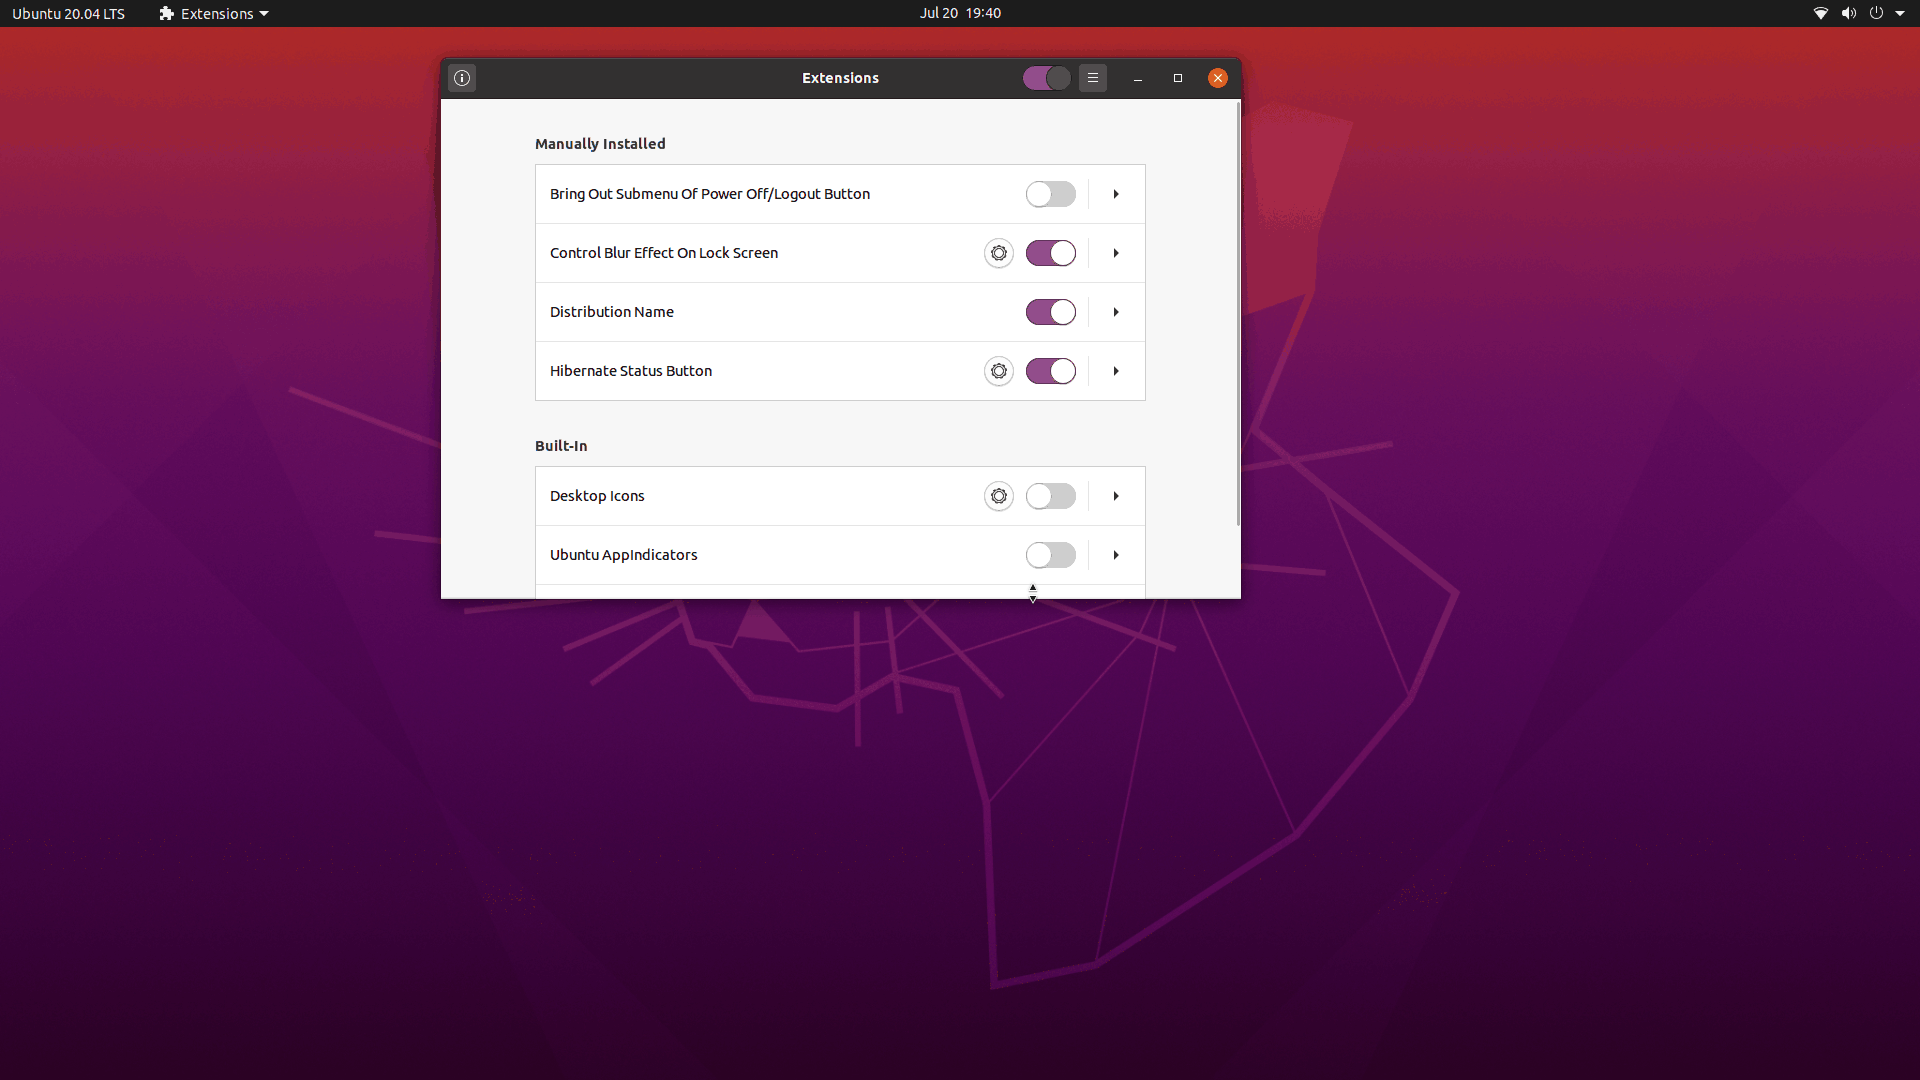Click the volume icon in the top bar
The width and height of the screenshot is (1920, 1080).
pyautogui.click(x=1847, y=13)
